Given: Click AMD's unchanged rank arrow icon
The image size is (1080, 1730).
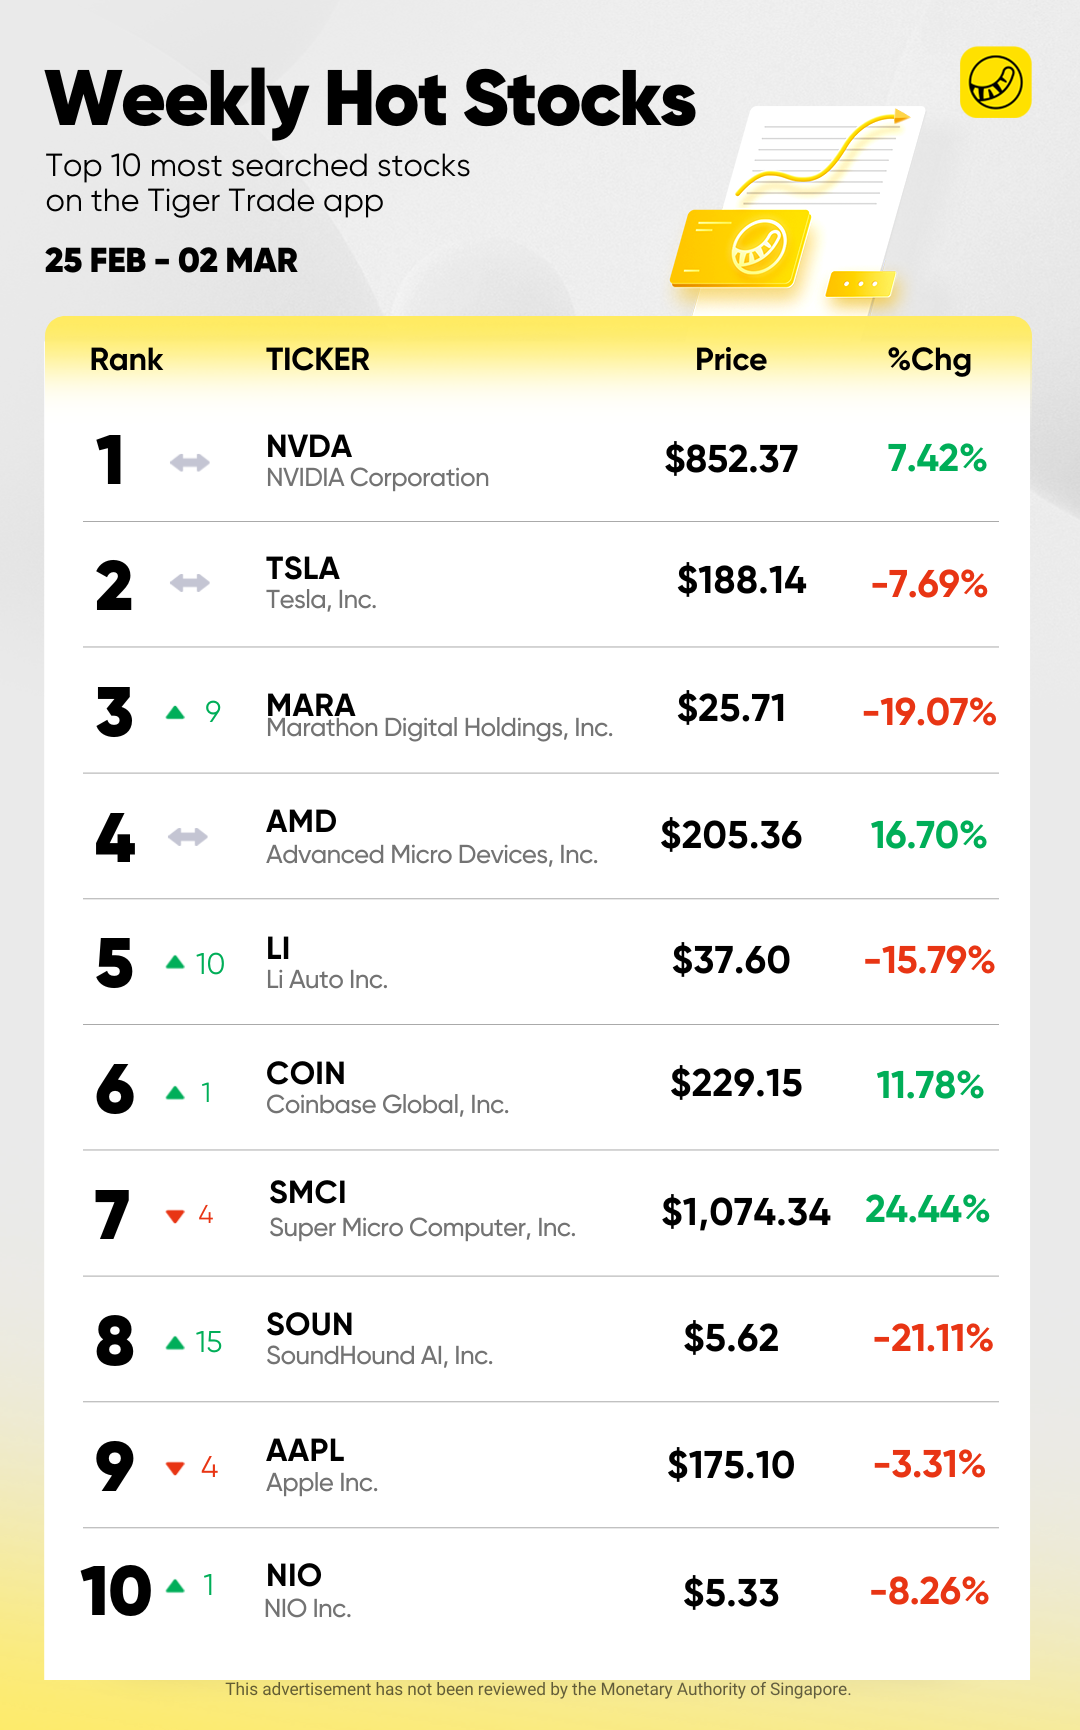Looking at the screenshot, I should 188,836.
